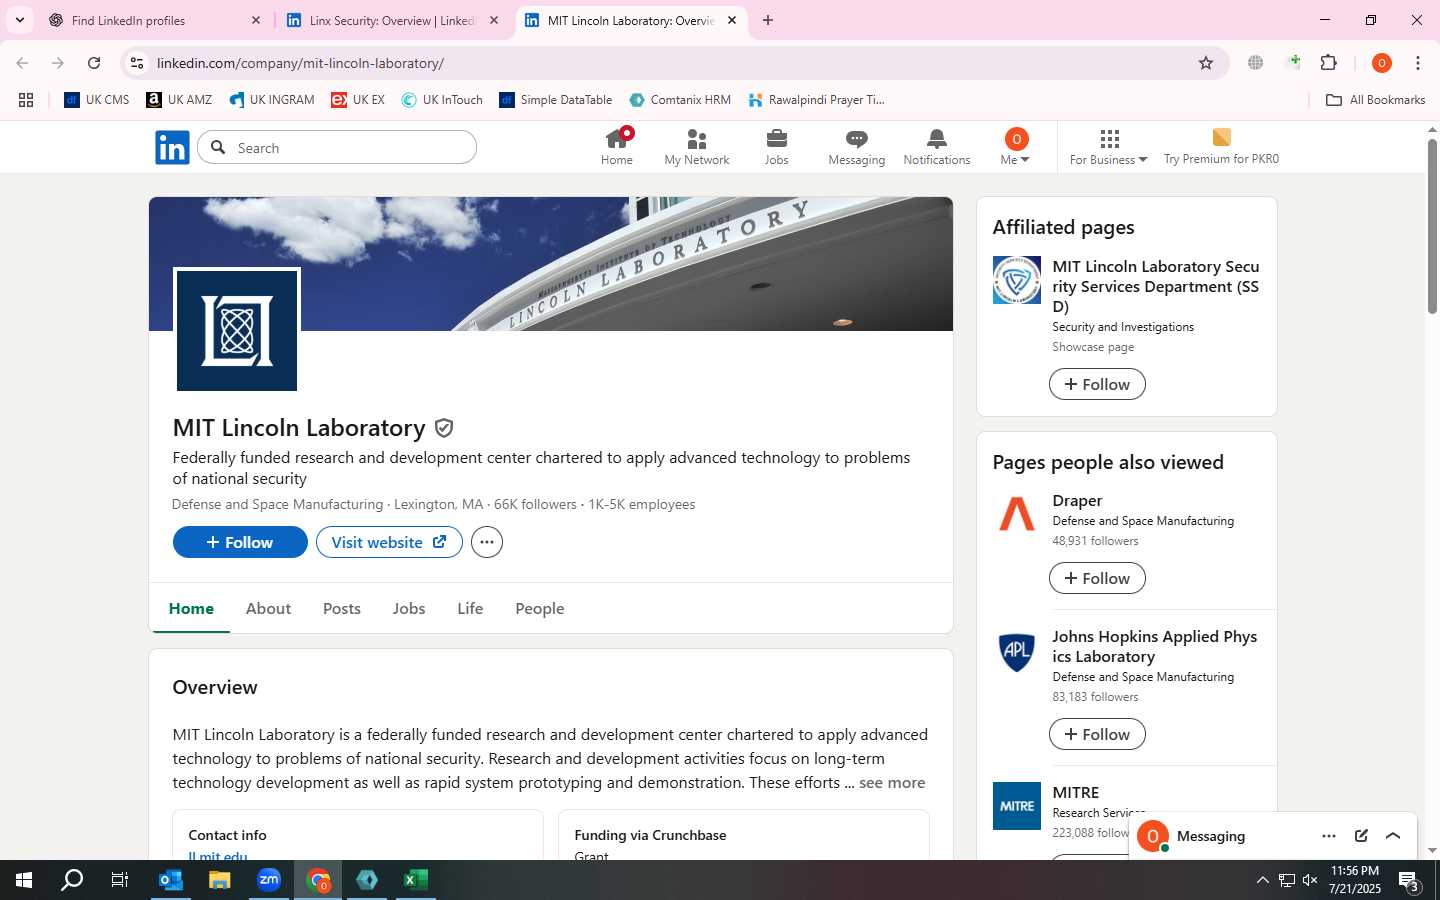This screenshot has width=1440, height=900.
Task: Compose a new message from messaging overlay
Action: click(1361, 836)
